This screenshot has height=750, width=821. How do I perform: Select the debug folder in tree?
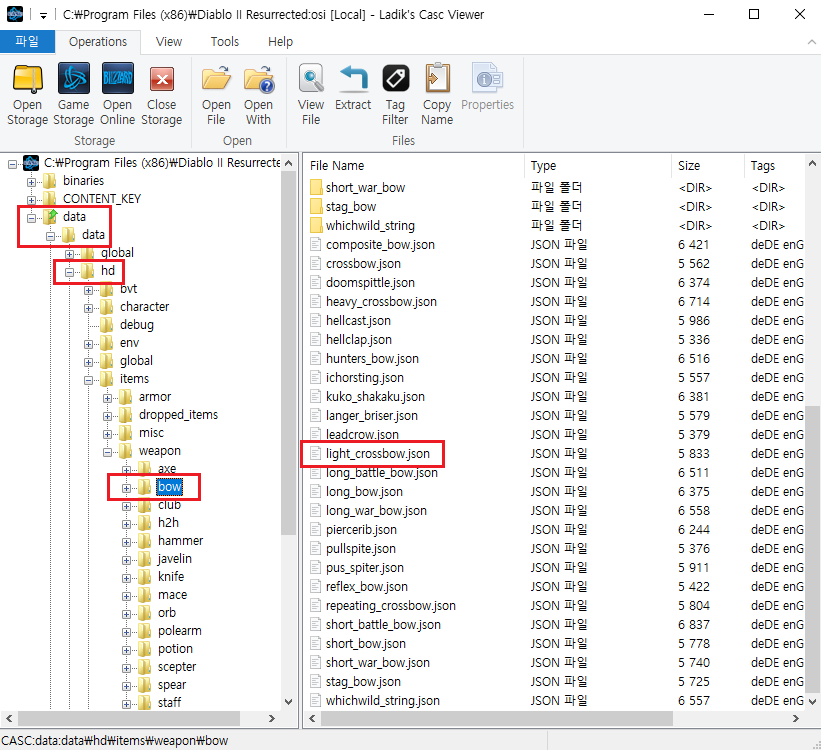tap(137, 325)
